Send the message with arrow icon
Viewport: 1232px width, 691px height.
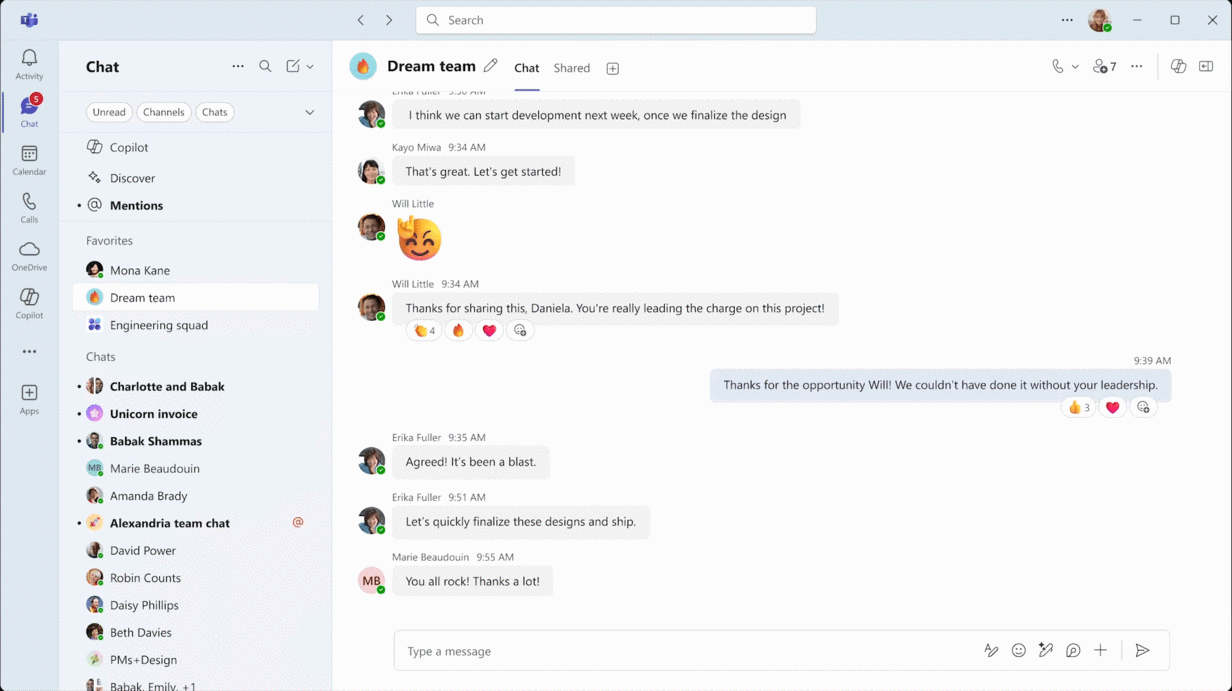[x=1142, y=651]
